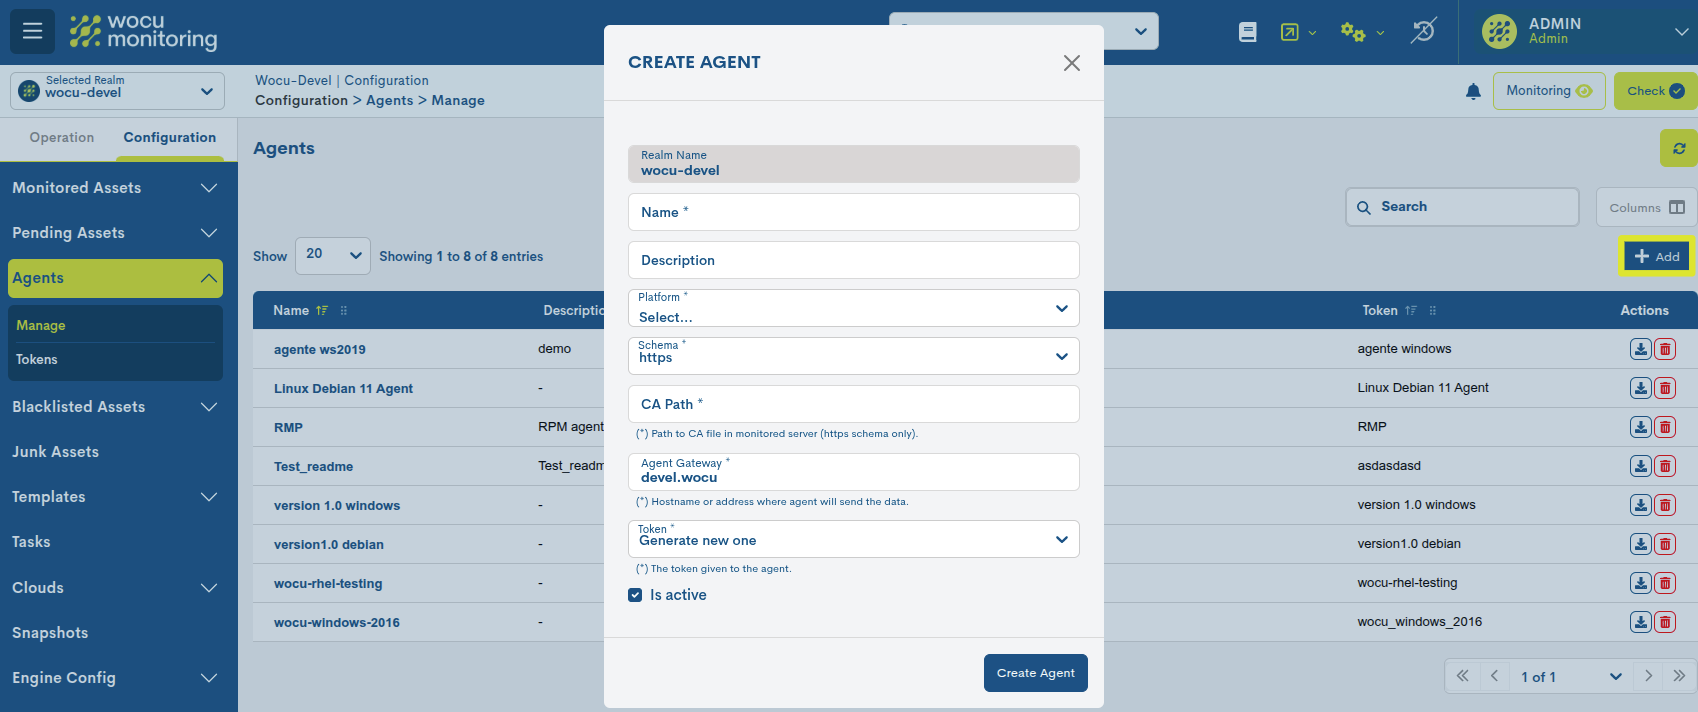The width and height of the screenshot is (1698, 712).
Task: Uncheck the Is active checkbox
Action: tap(635, 595)
